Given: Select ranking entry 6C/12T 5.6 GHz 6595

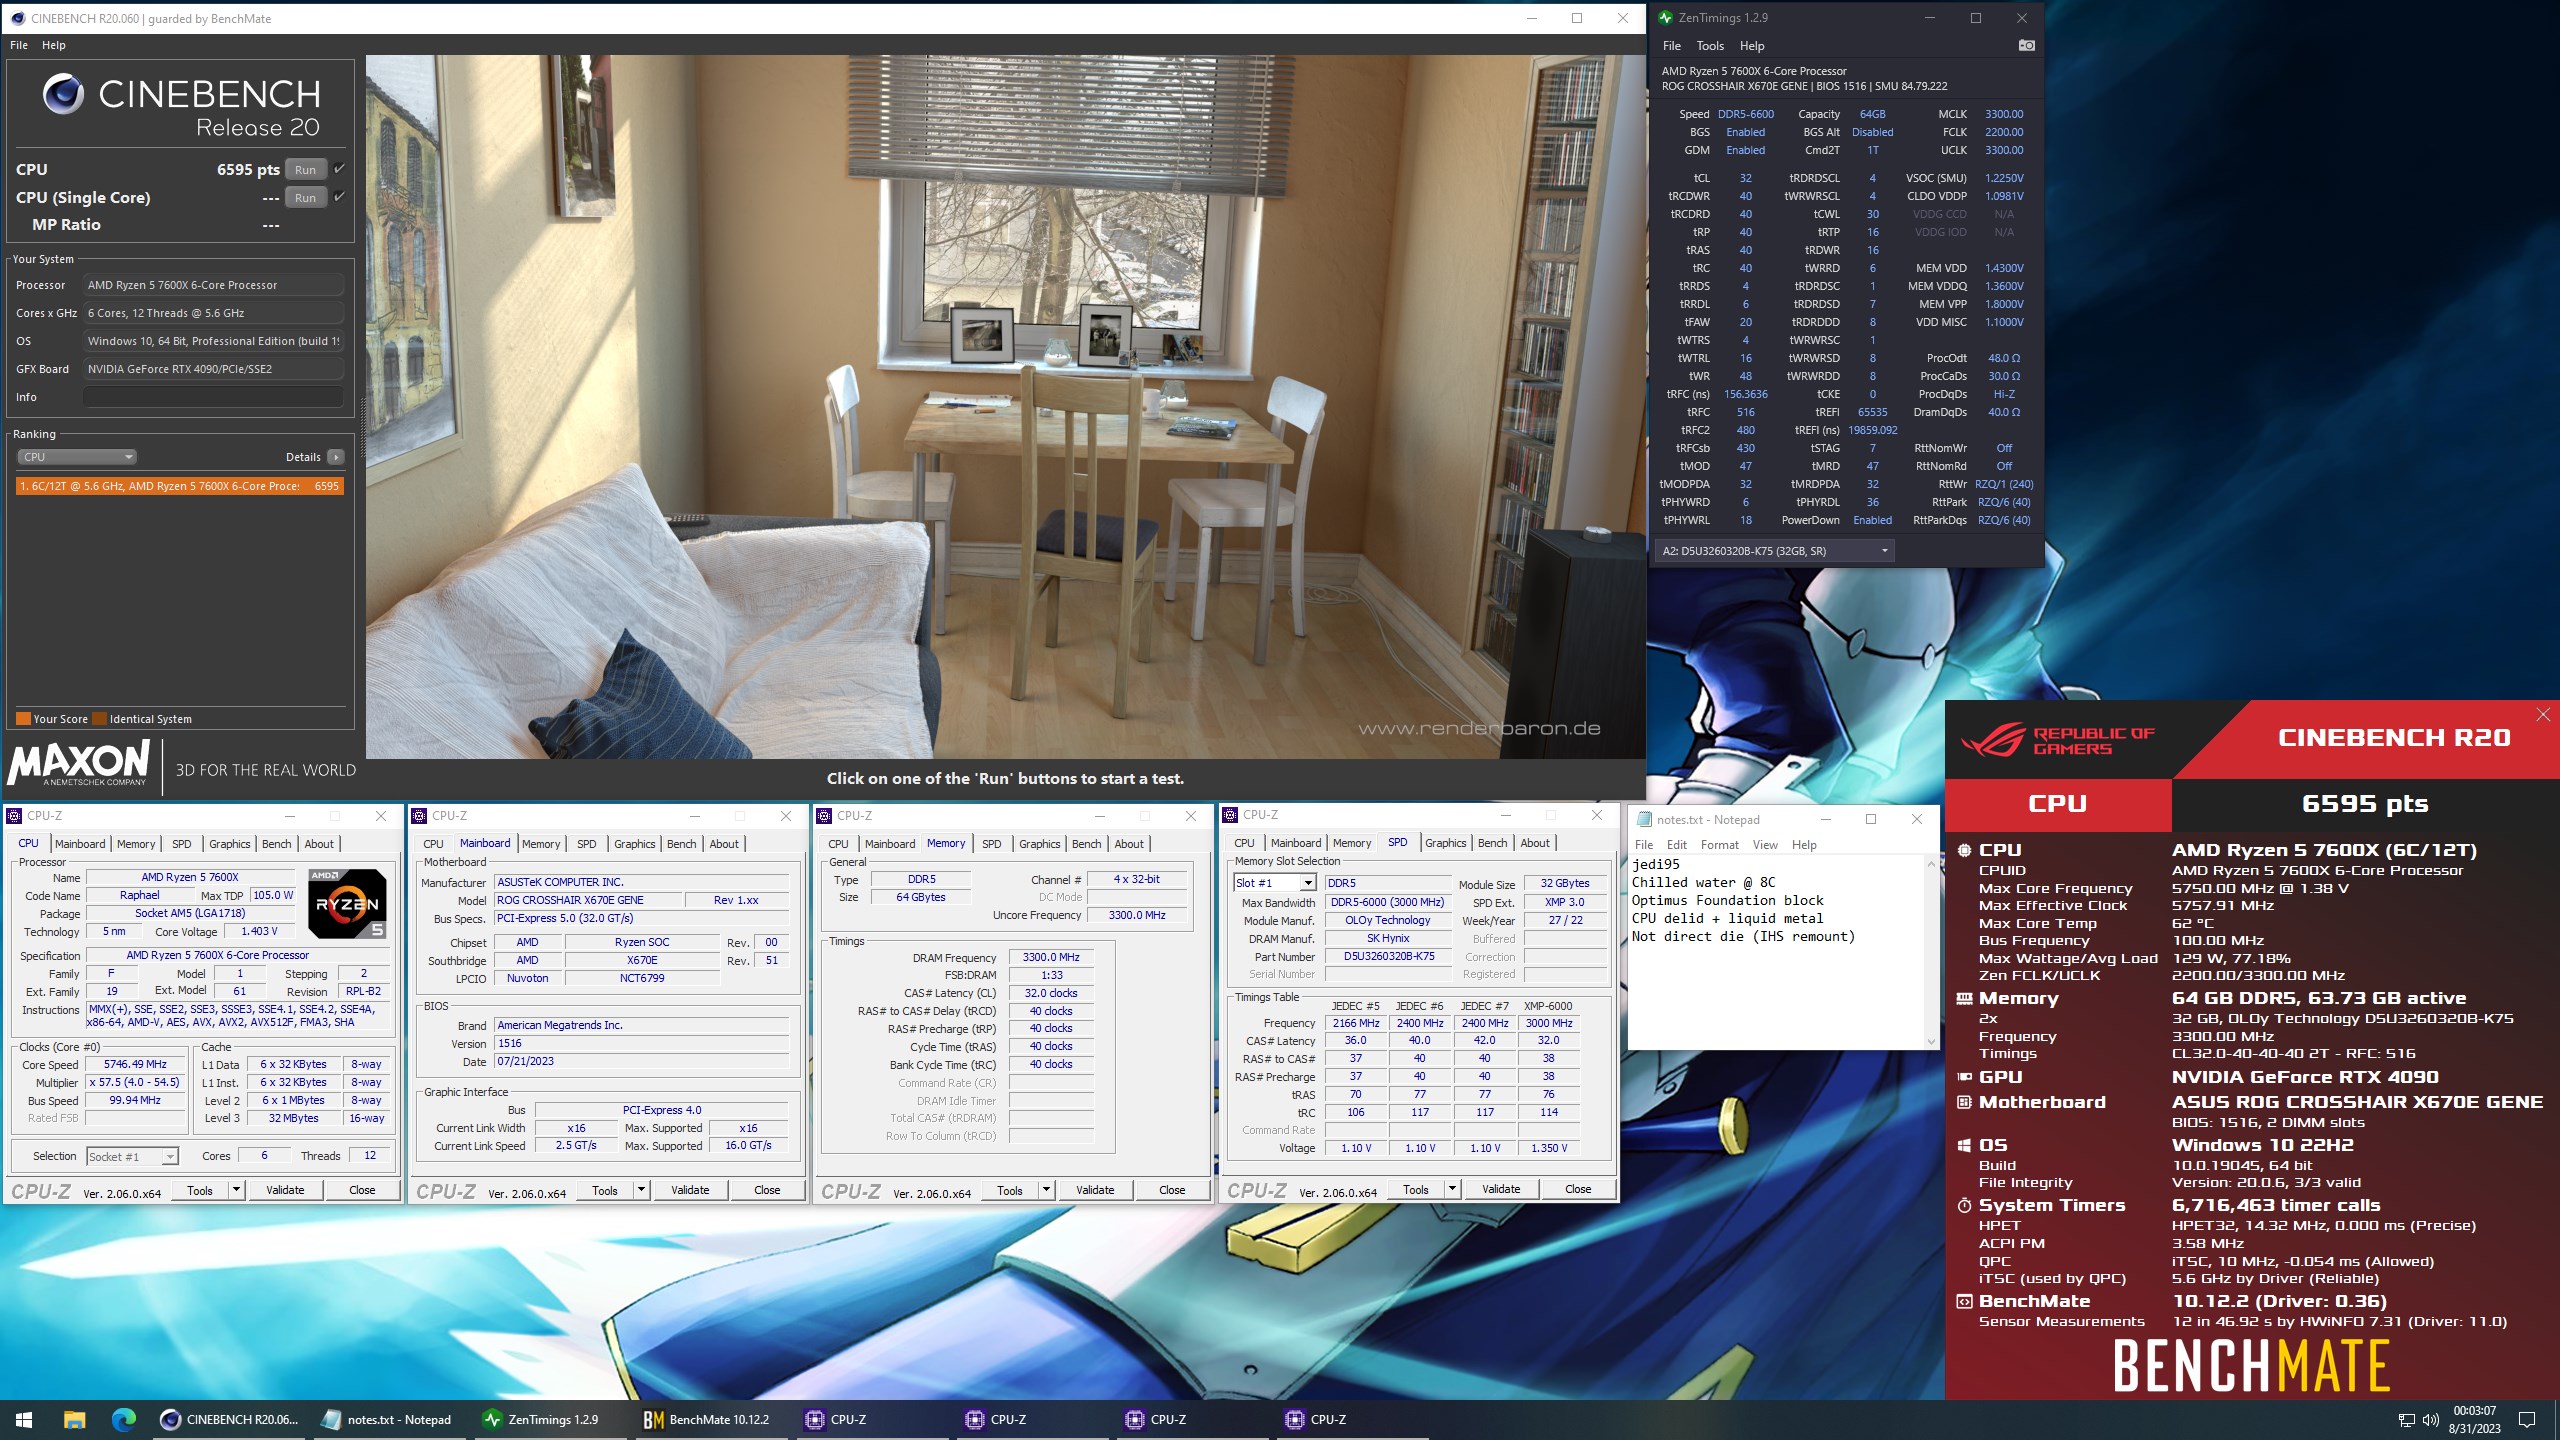Looking at the screenshot, I should 180,486.
